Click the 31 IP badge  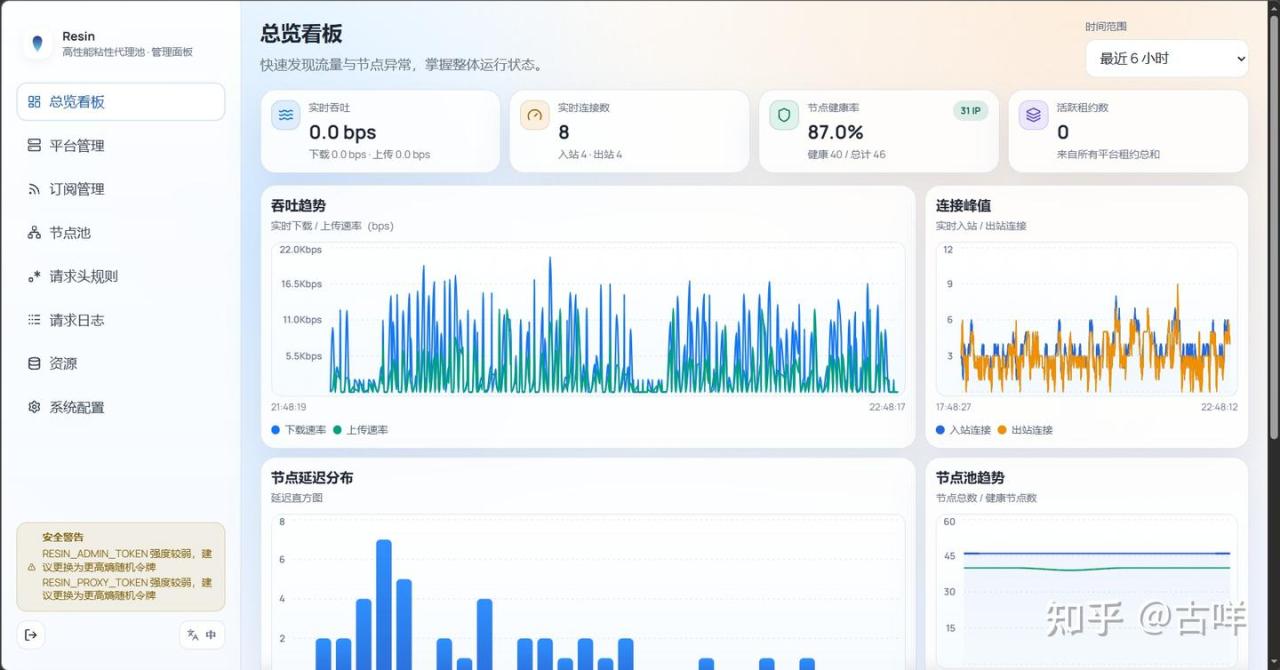tap(969, 111)
